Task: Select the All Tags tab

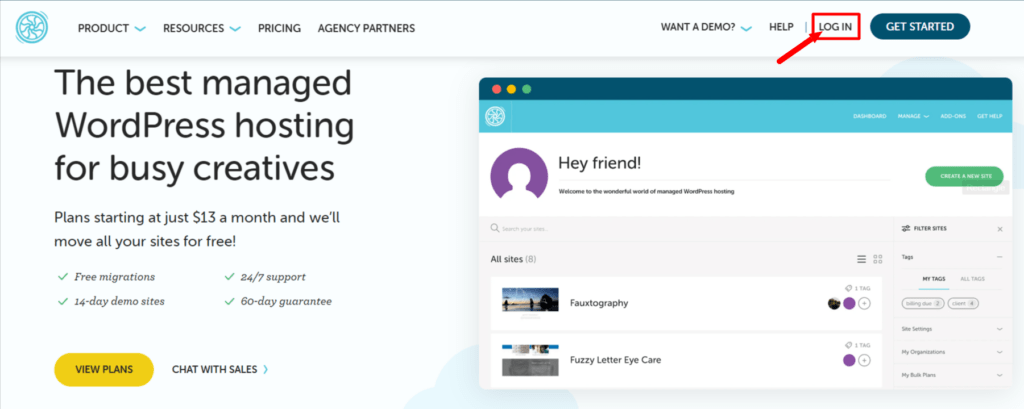Action: click(972, 279)
